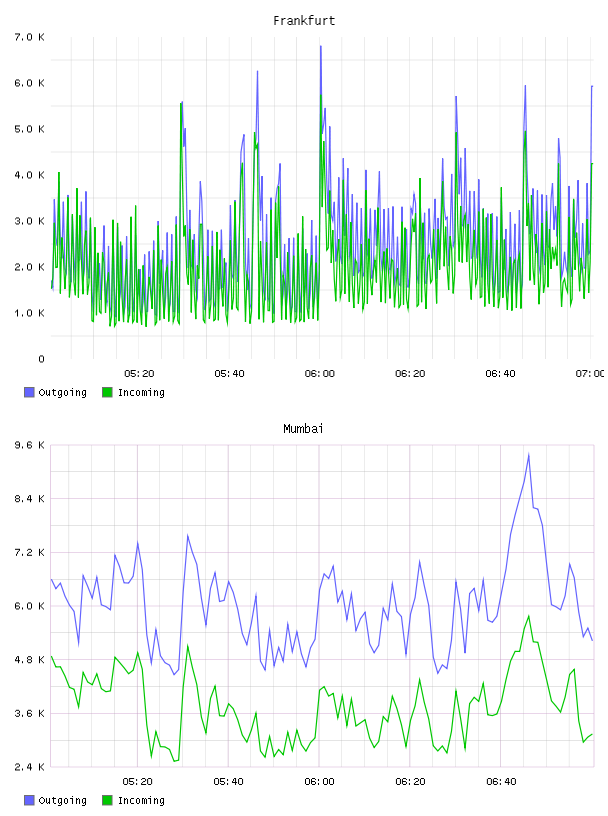The height and width of the screenshot is (816, 608).
Task: Click the 07:00 time label in Frankfurt chart
Action: pyautogui.click(x=590, y=374)
